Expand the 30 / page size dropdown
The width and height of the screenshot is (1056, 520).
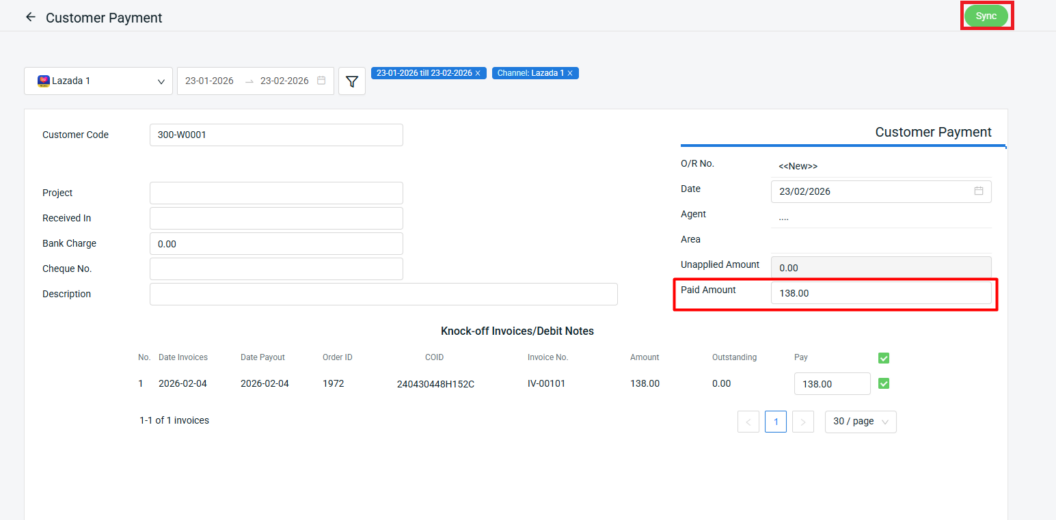[x=860, y=422]
